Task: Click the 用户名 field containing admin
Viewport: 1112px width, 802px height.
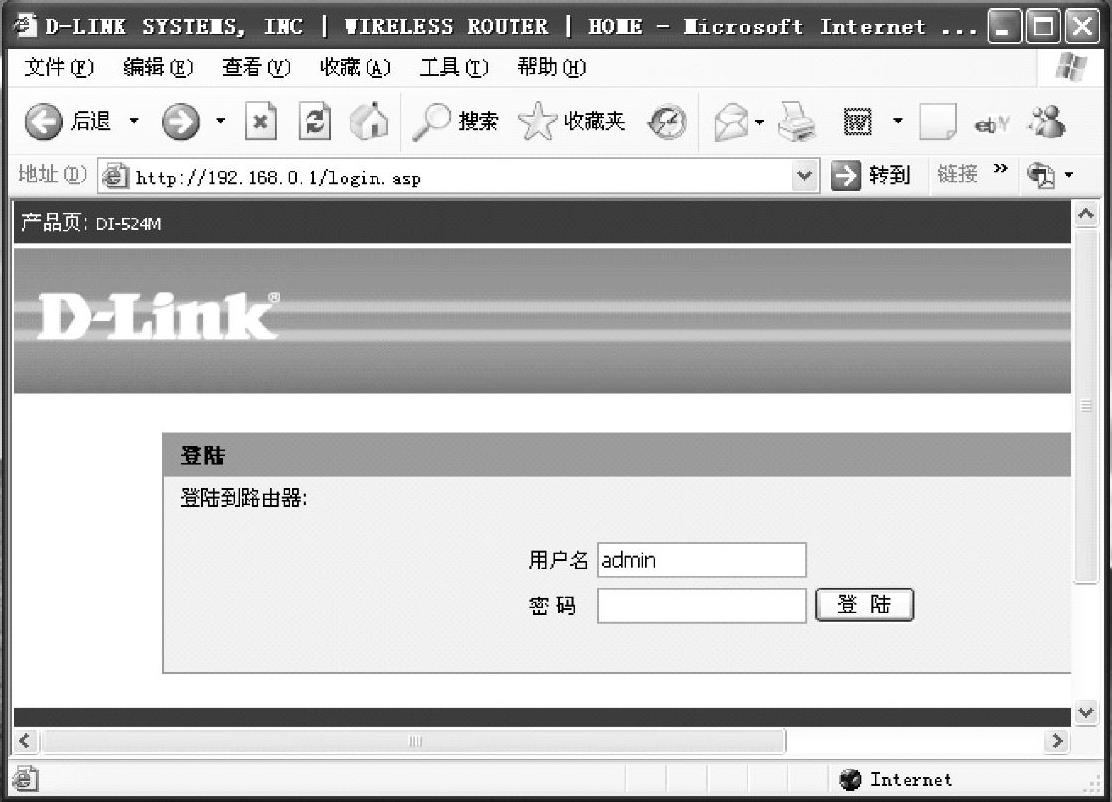Action: pyautogui.click(x=701, y=560)
